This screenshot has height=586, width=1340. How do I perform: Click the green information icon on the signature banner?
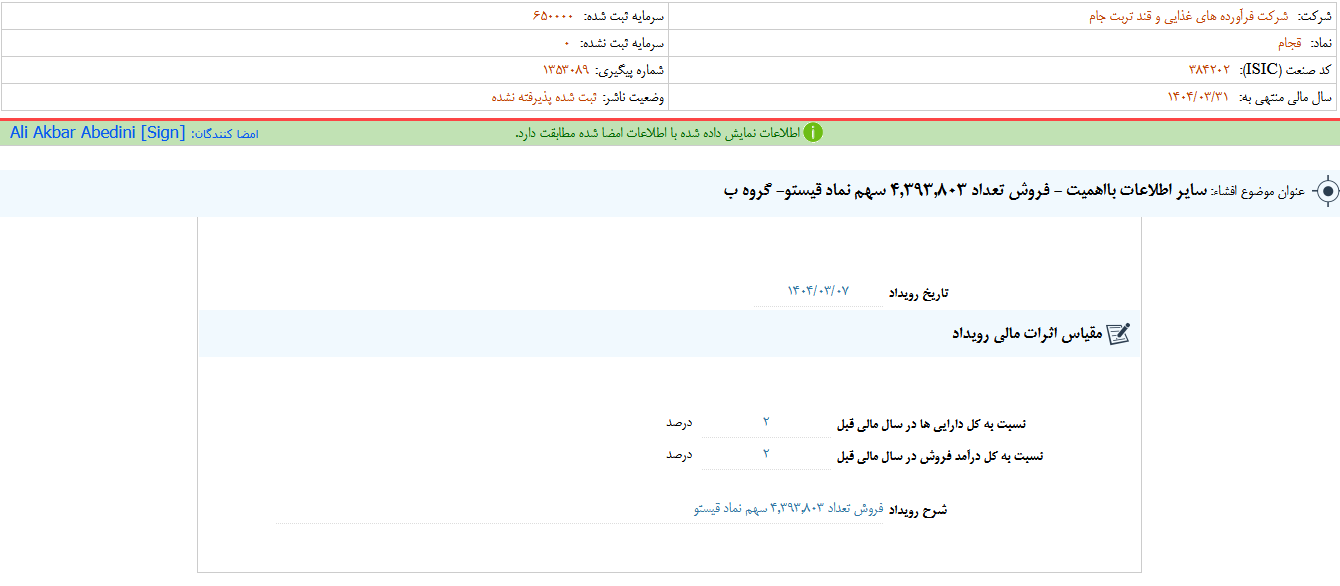(813, 131)
